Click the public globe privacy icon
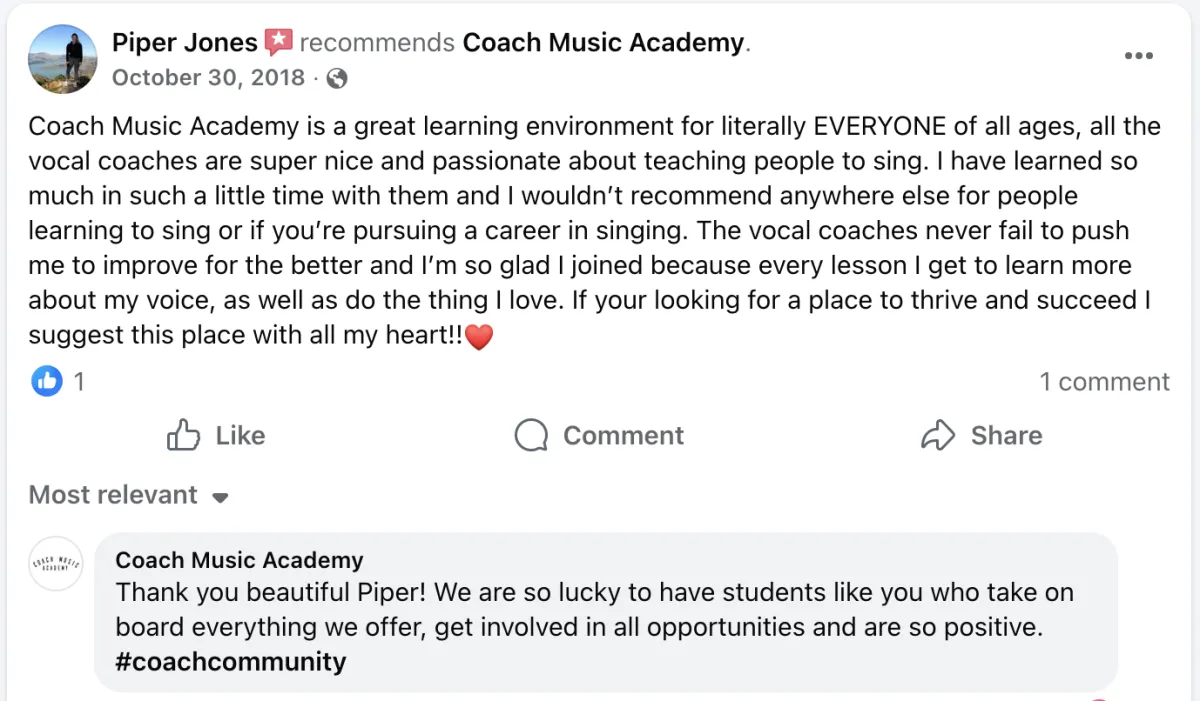 [338, 78]
